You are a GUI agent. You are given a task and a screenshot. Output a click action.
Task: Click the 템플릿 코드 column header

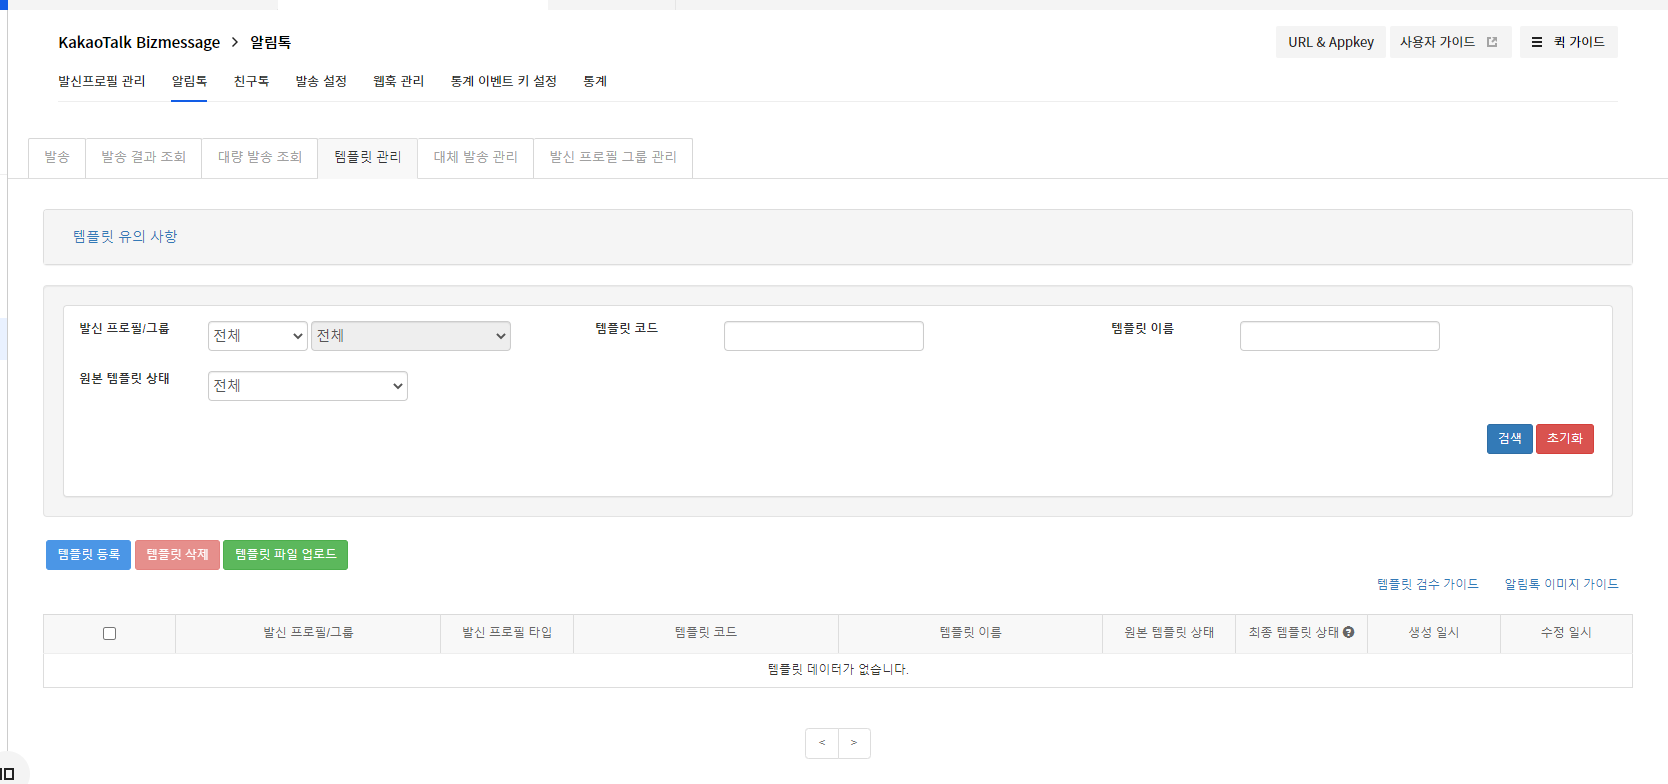[706, 633]
